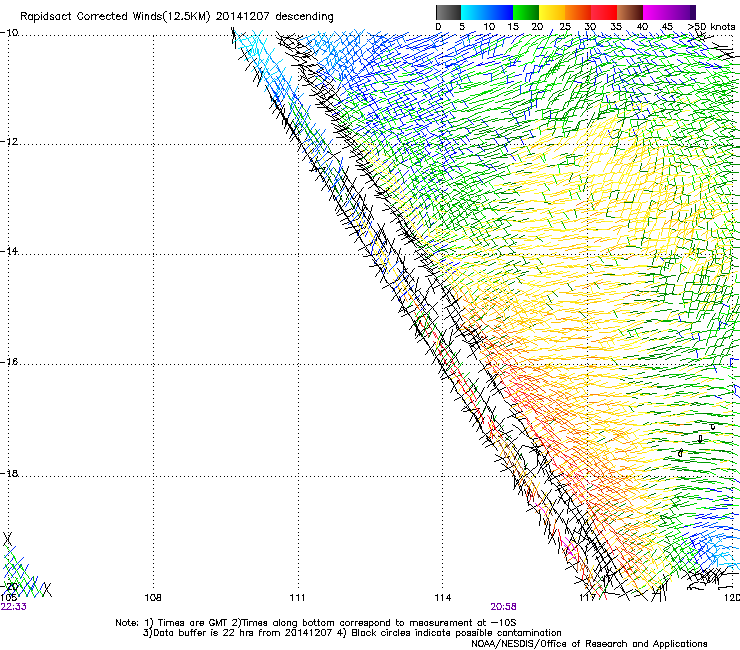This screenshot has height=650, width=740.
Task: Click the blue 10-15 knots legend swatch
Action: (500, 12)
